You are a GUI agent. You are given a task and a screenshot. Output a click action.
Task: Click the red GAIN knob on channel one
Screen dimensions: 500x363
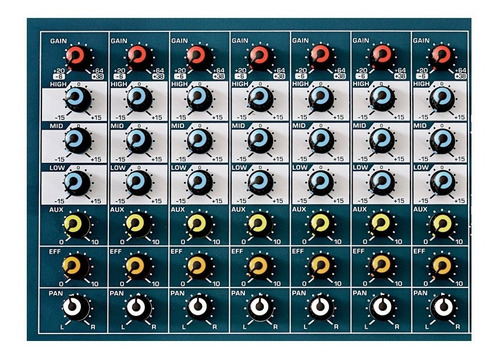[x=79, y=57]
